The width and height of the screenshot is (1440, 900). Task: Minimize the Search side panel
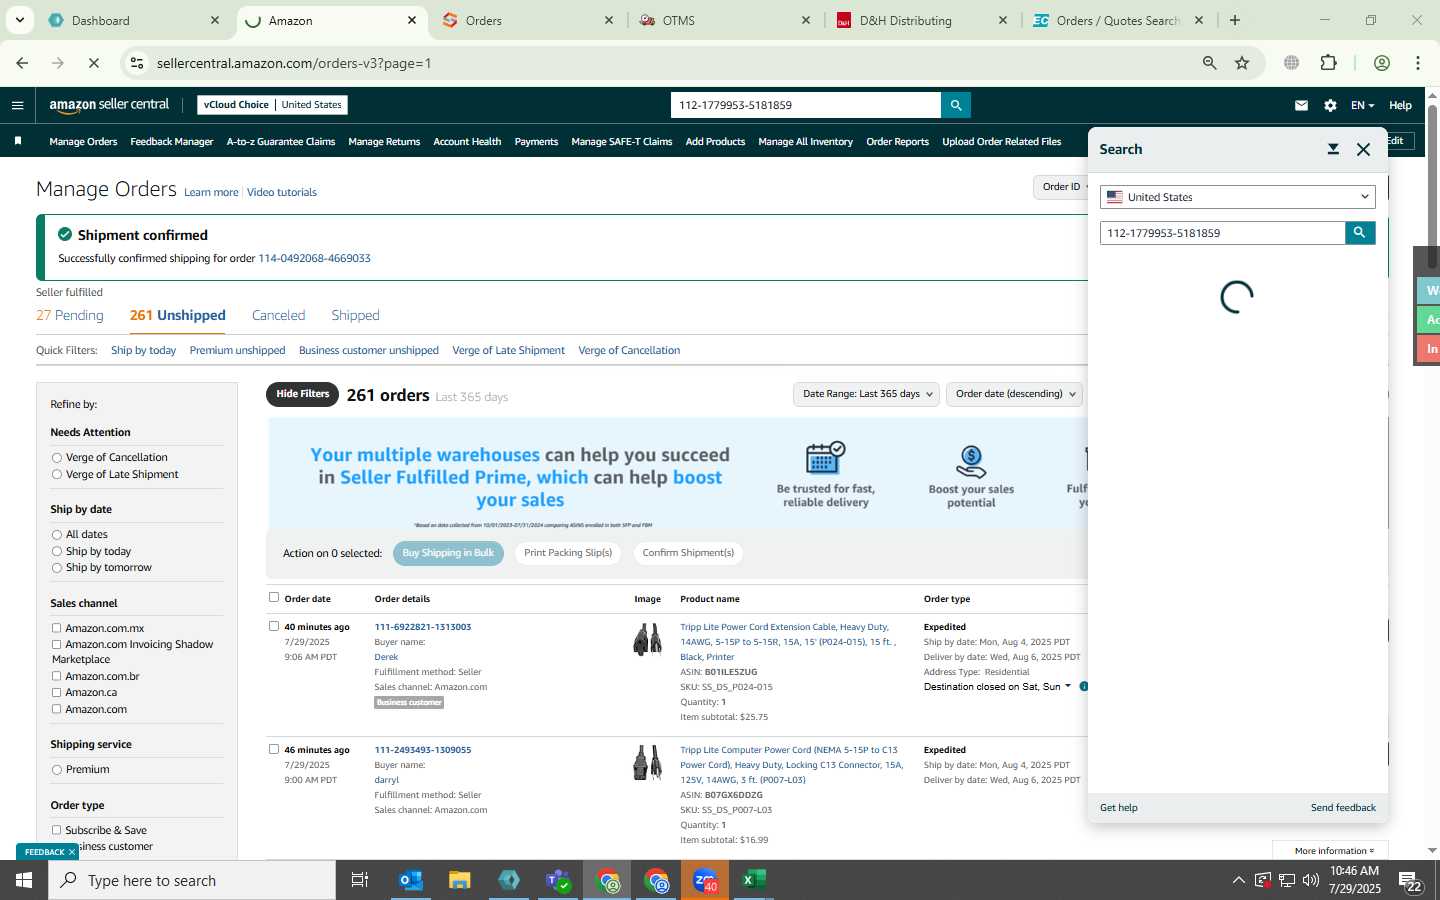click(x=1333, y=149)
